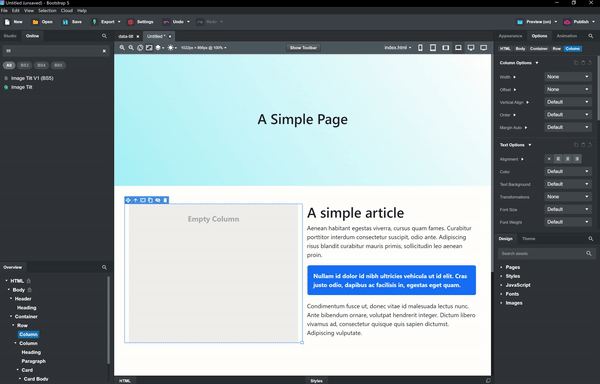The height and width of the screenshot is (384, 600).
Task: Clear text alignment with the X button
Action: tap(549, 159)
